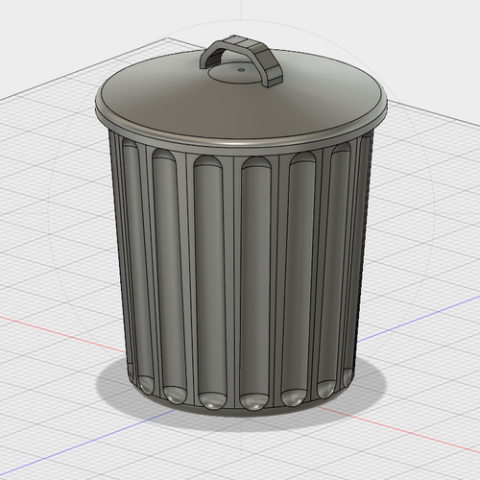Select the small hole at the lid center

pyautogui.click(x=241, y=70)
